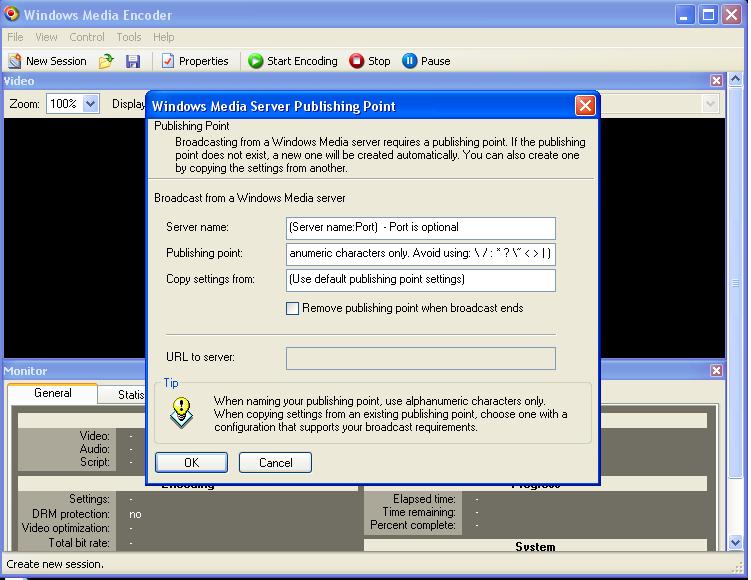The width and height of the screenshot is (751, 580).
Task: Open the File menu
Action: (15, 37)
